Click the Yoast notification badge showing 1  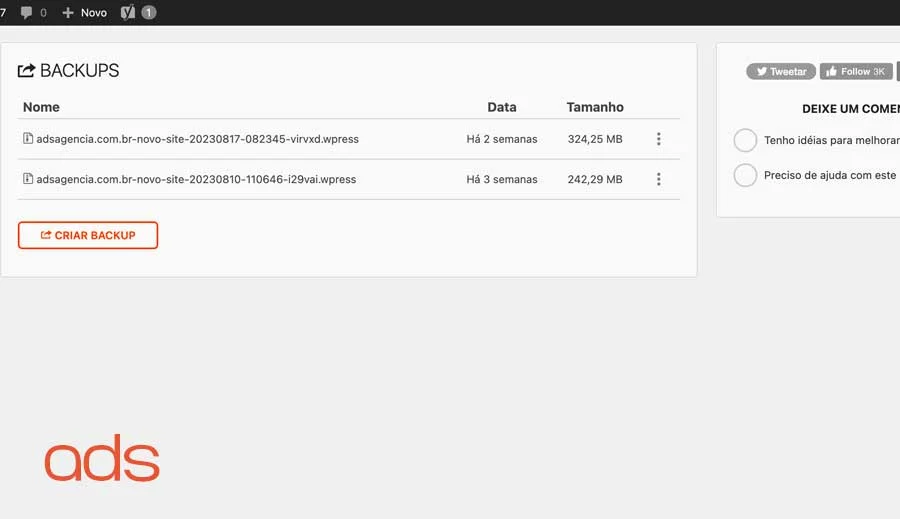[149, 13]
